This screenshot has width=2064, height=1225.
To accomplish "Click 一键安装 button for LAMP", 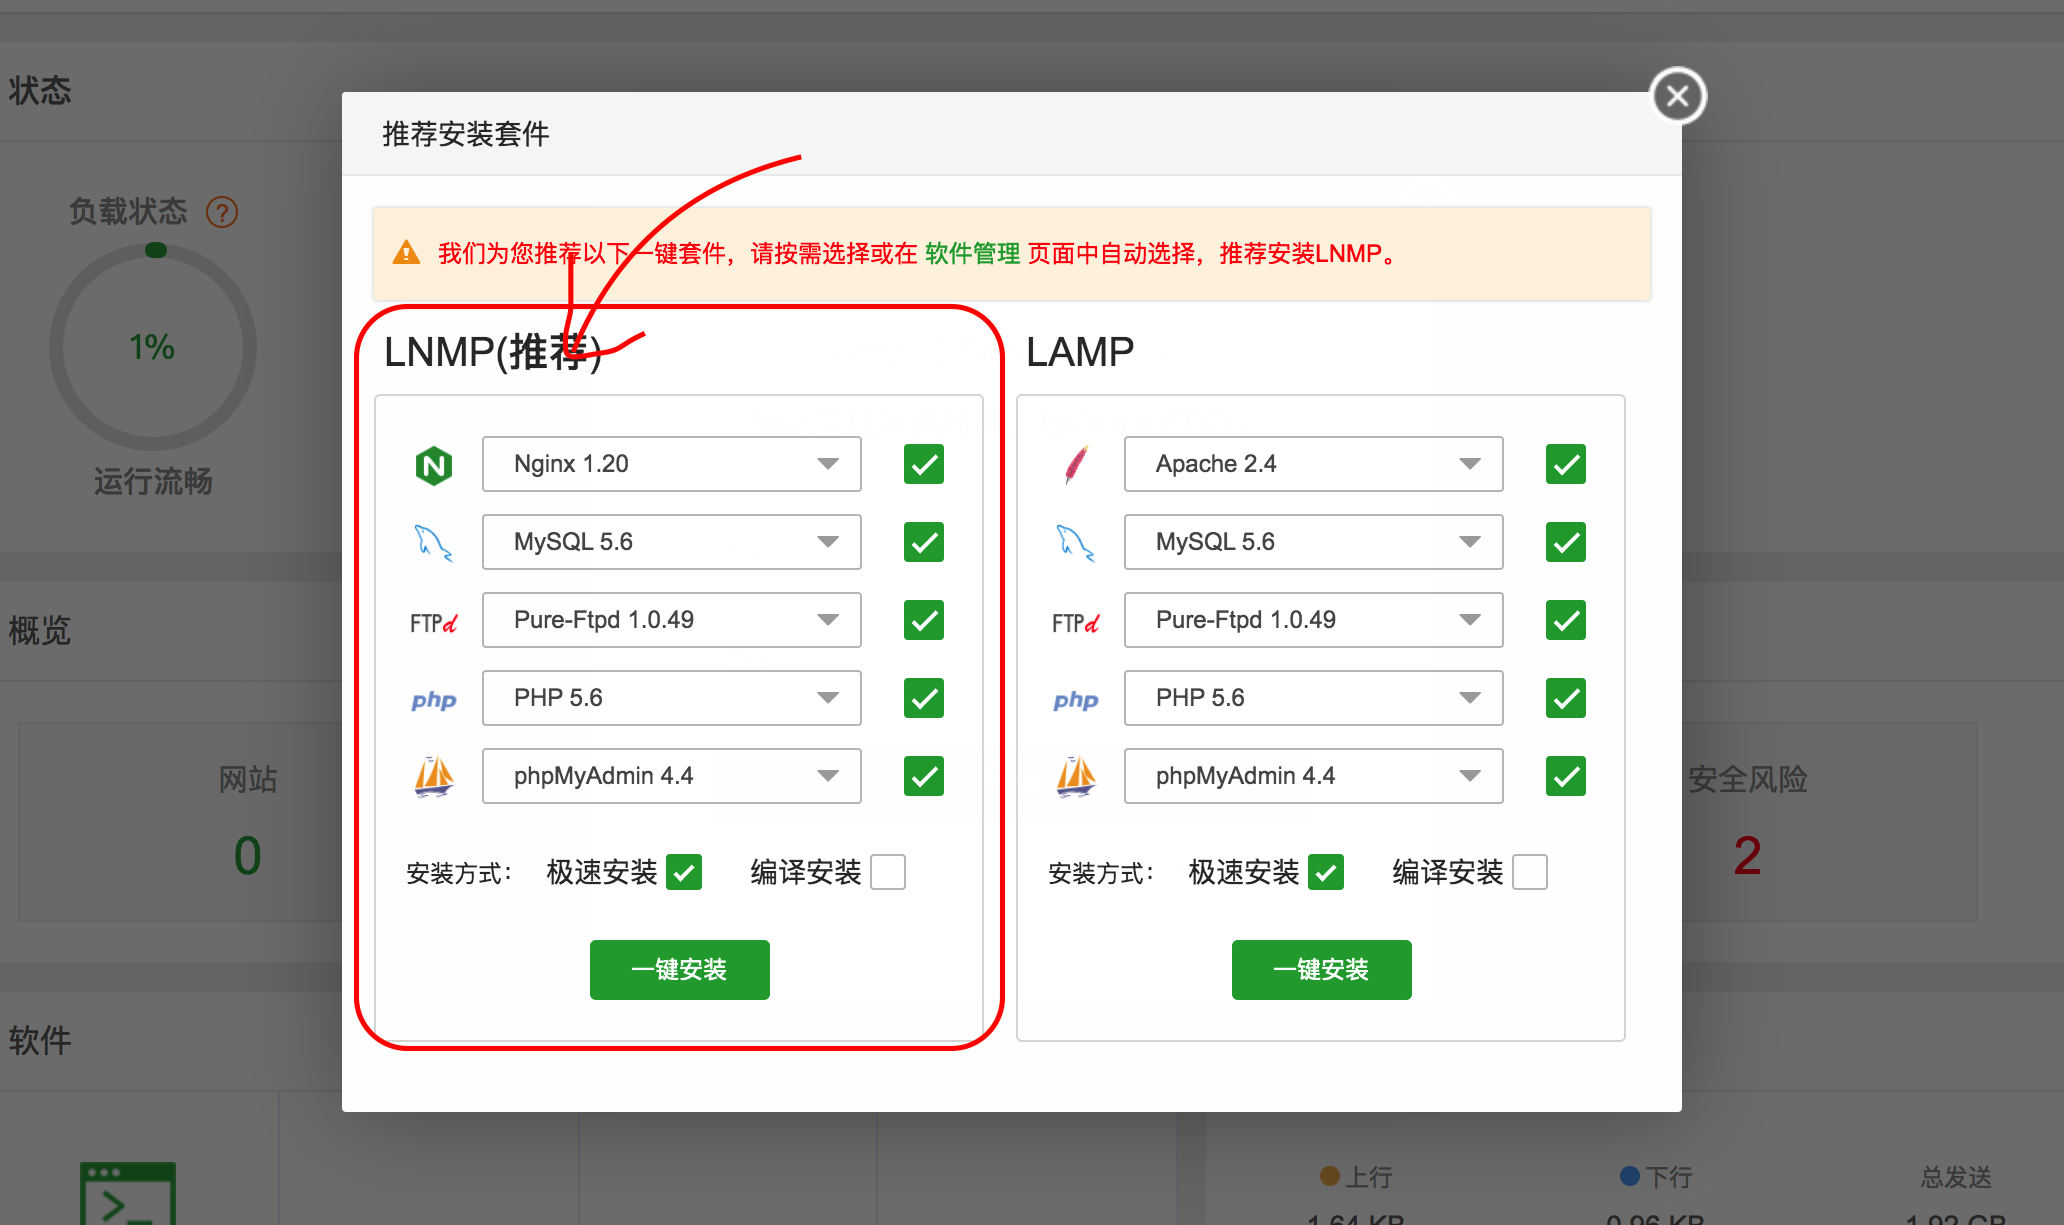I will pyautogui.click(x=1322, y=969).
